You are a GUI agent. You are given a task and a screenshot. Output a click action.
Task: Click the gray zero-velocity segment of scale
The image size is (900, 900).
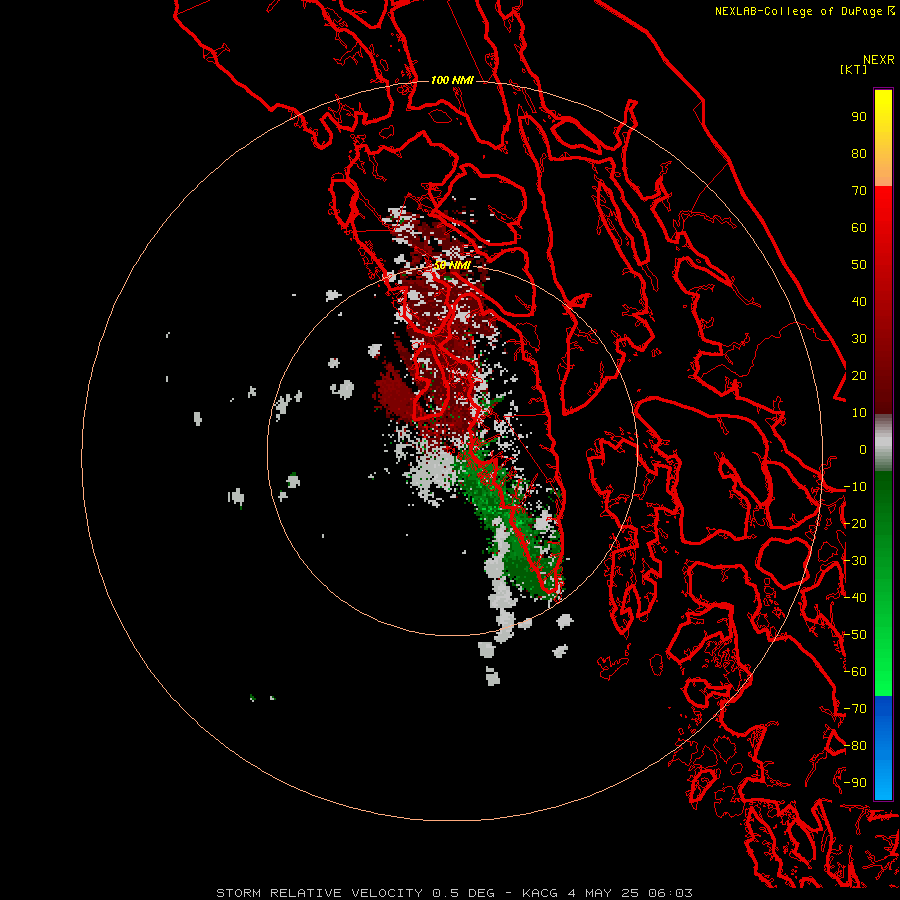coord(883,443)
